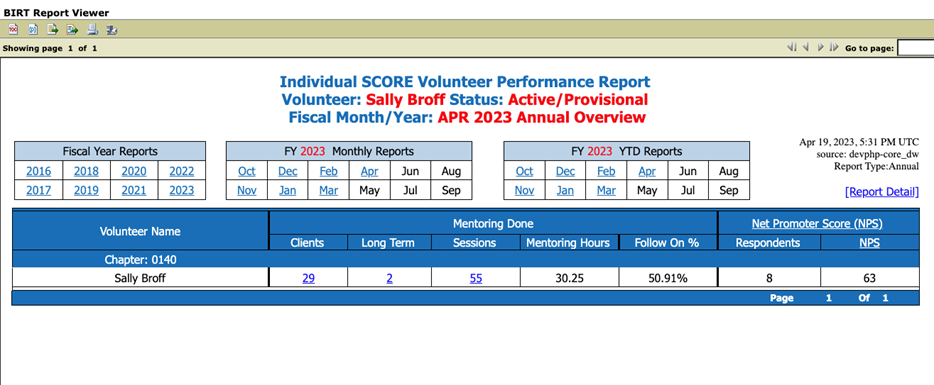The width and height of the screenshot is (934, 385).
Task: Click Sally Broff in the table row
Action: pyautogui.click(x=140, y=278)
